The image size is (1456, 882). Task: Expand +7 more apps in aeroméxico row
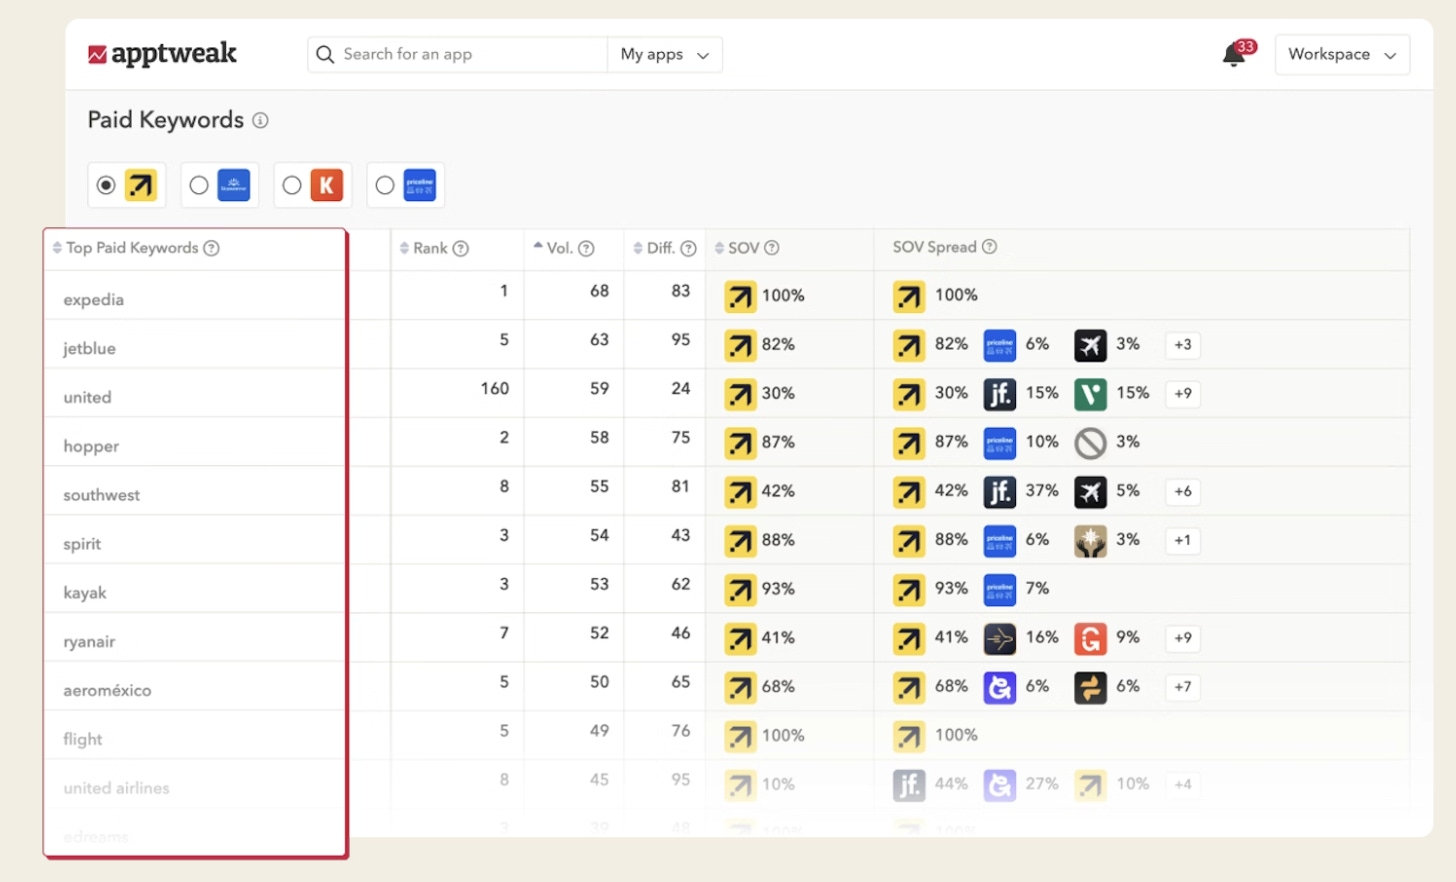tap(1183, 687)
